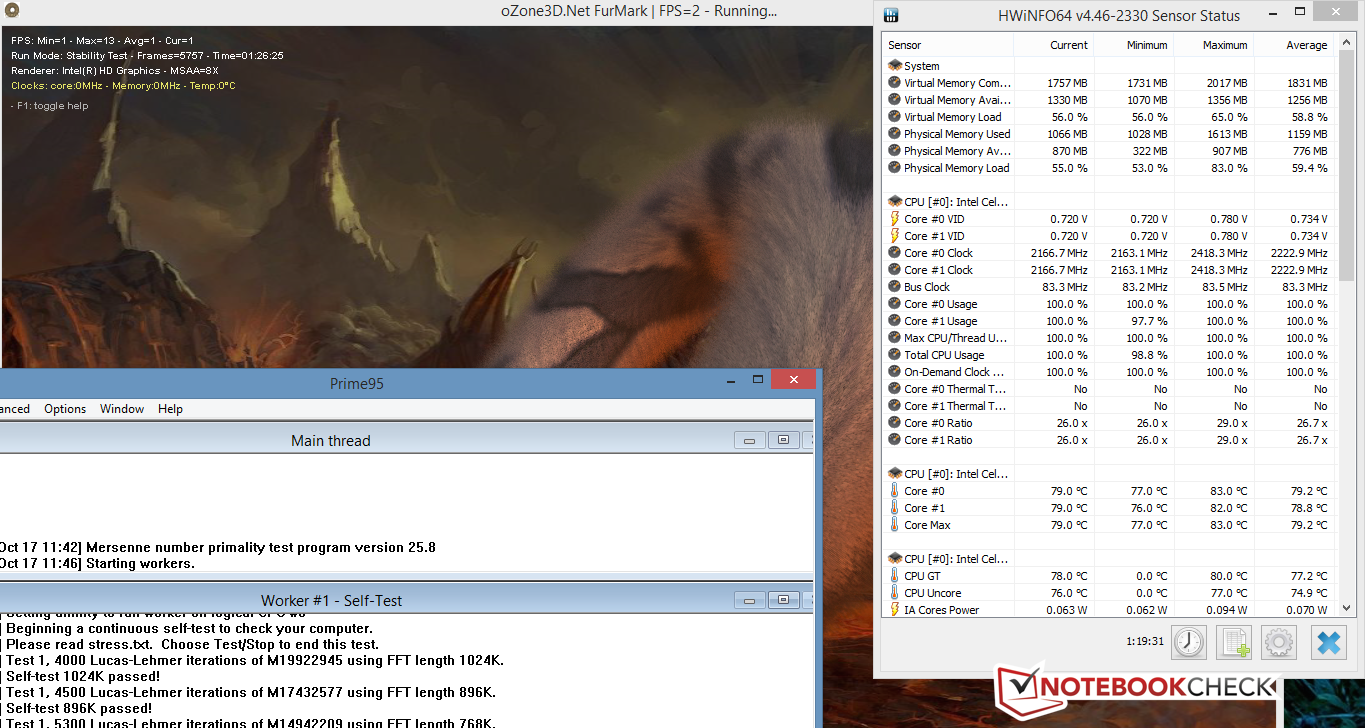Click the FurMark window title bar icon
1365x728 pixels.
11,12
